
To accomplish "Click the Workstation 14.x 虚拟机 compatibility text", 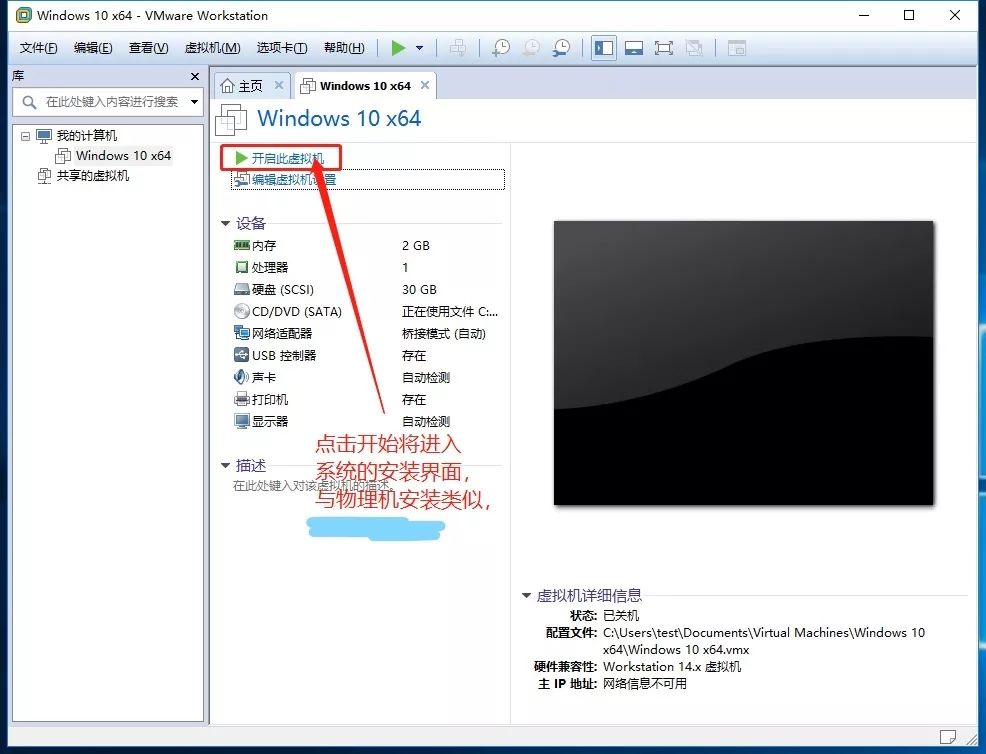I will (x=672, y=667).
